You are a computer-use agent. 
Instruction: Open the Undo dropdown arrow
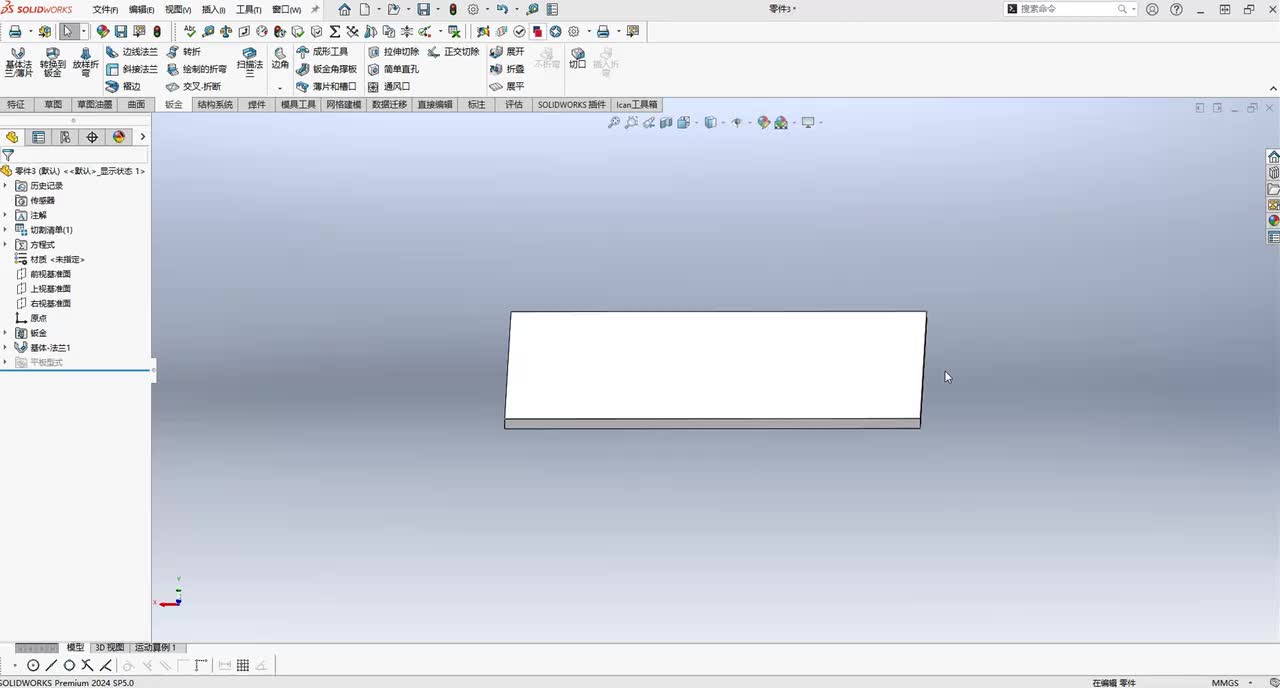point(517,9)
